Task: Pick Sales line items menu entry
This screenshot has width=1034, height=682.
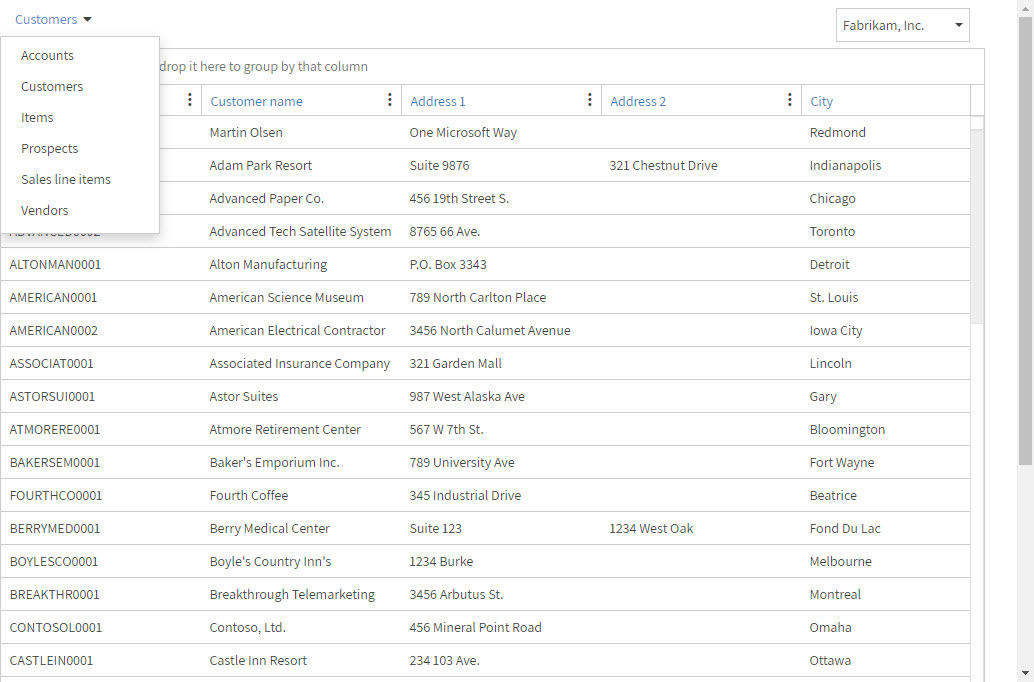Action: (x=66, y=179)
